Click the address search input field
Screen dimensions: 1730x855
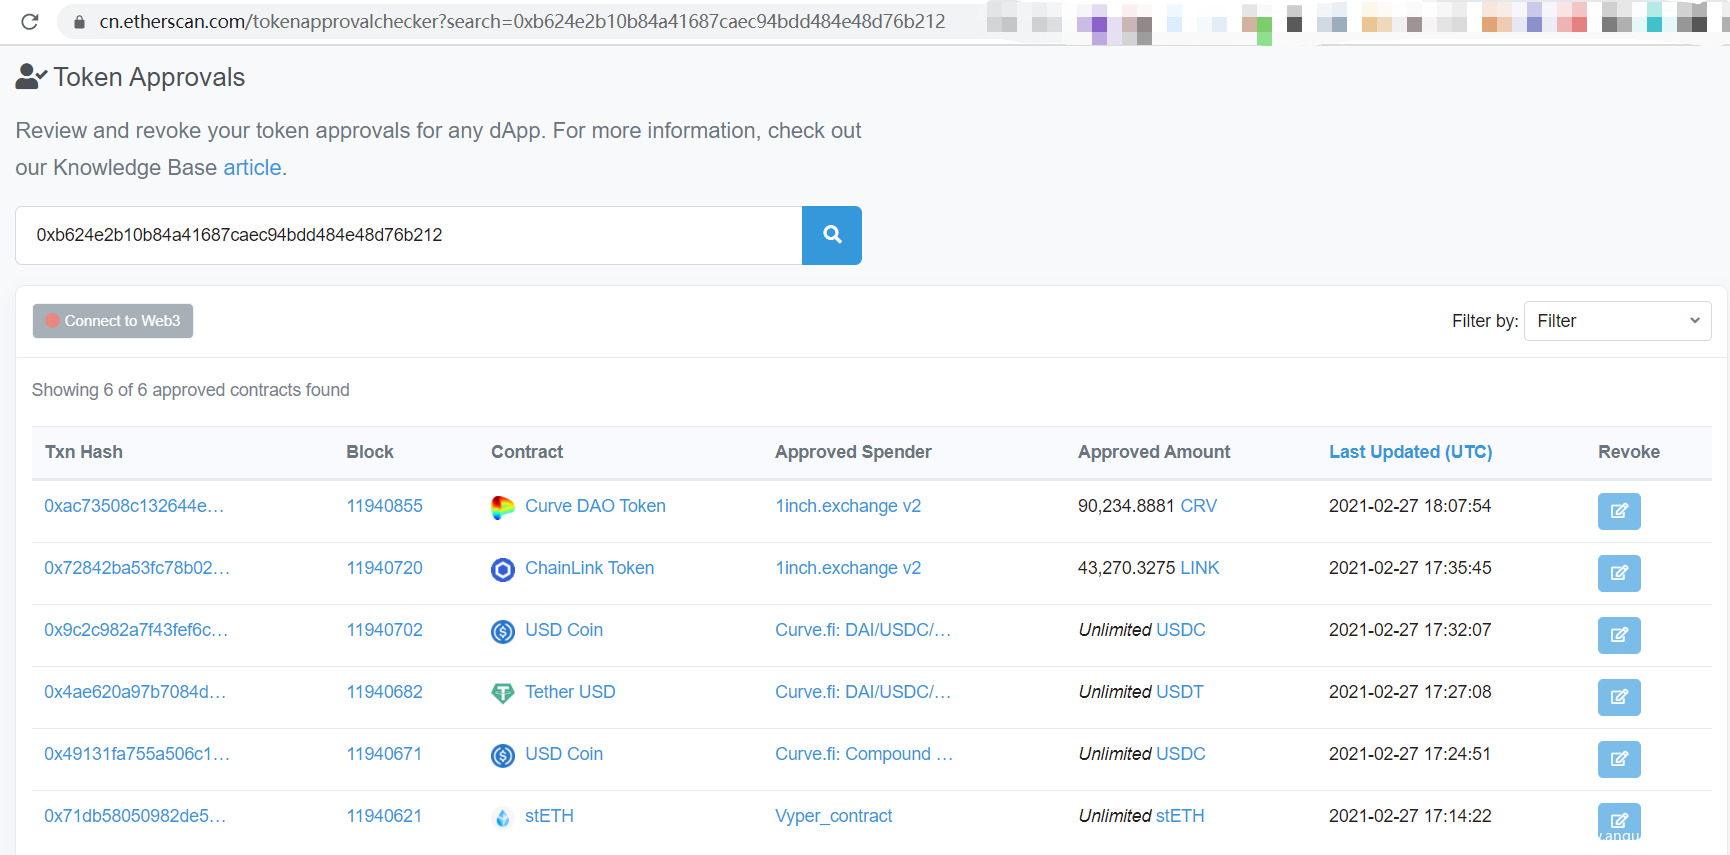click(x=408, y=235)
